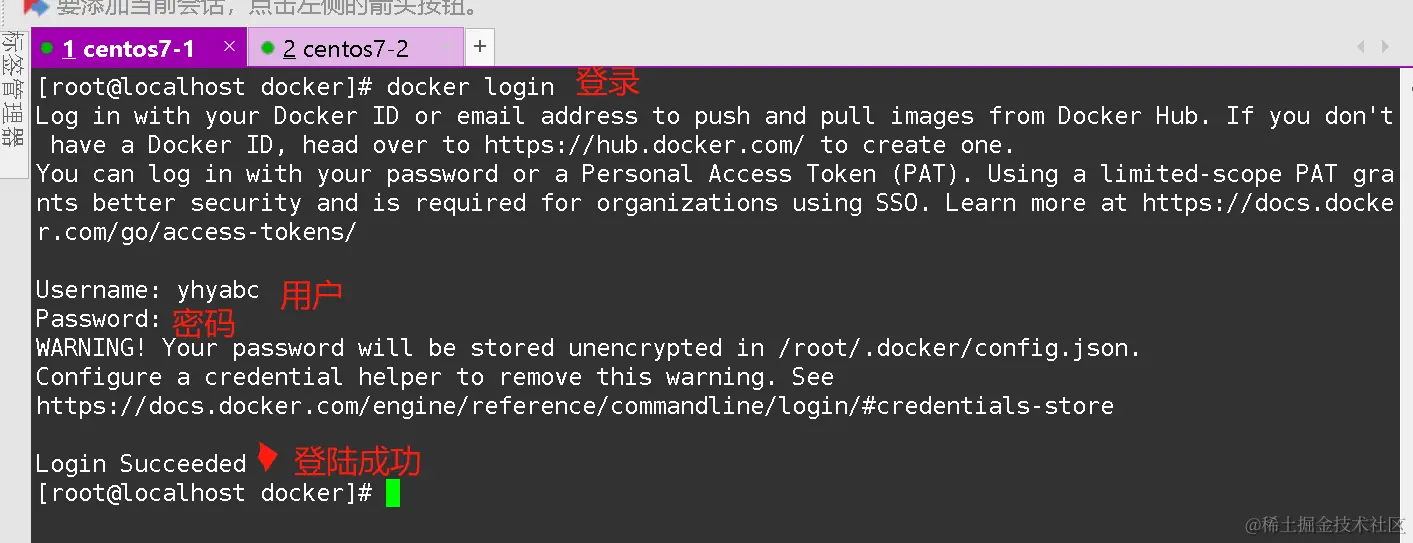The height and width of the screenshot is (543, 1413).
Task: Click the green status dot on centos7-1
Action: pyautogui.click(x=46, y=48)
